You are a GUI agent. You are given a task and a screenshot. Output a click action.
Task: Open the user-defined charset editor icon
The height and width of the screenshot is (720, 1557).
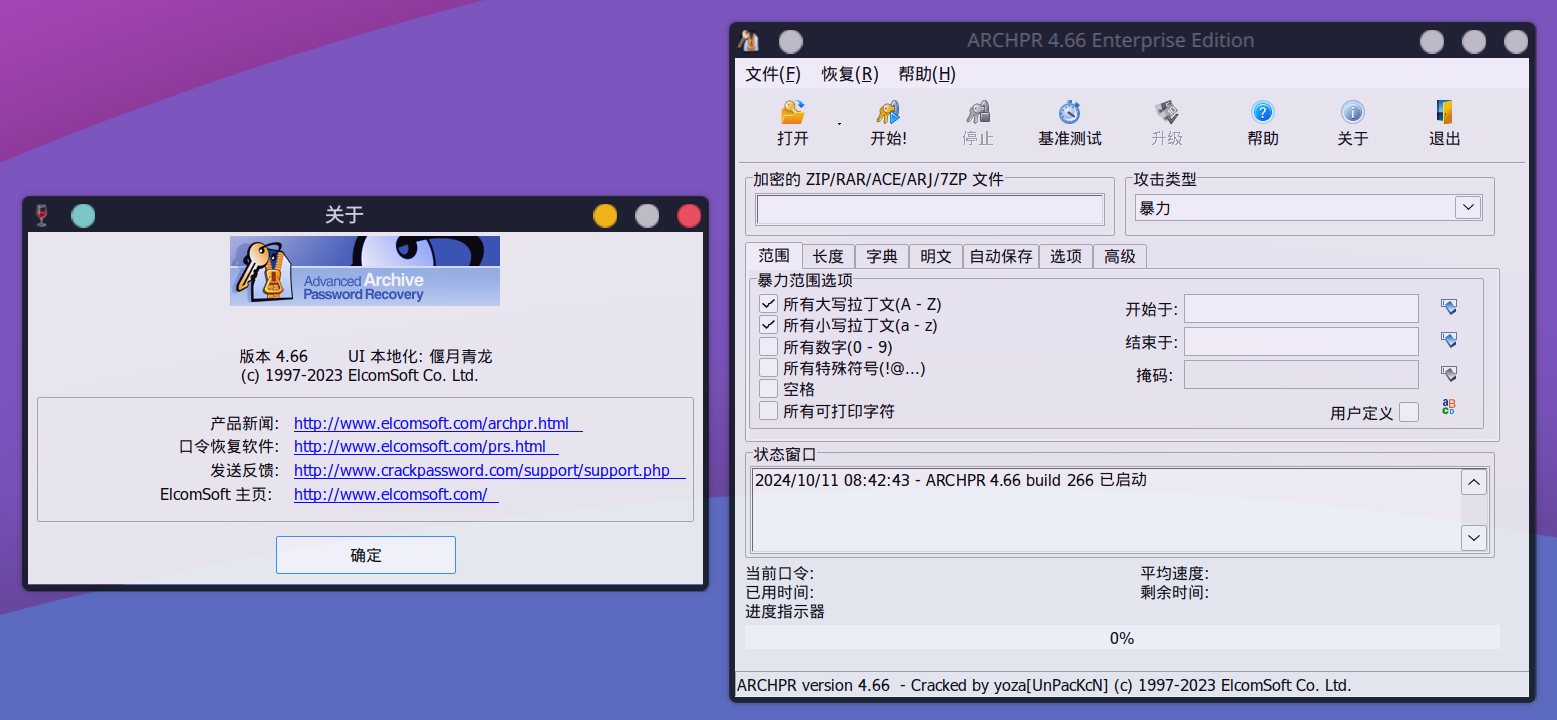(x=1449, y=407)
